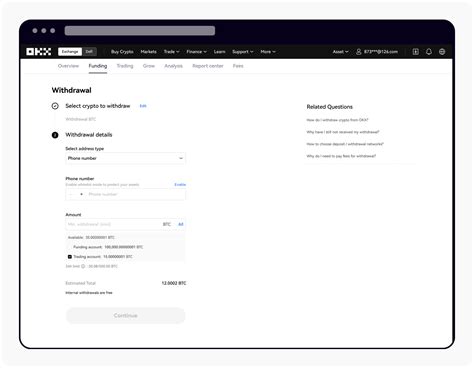
Task: Expand the Finance menu
Action: click(196, 52)
